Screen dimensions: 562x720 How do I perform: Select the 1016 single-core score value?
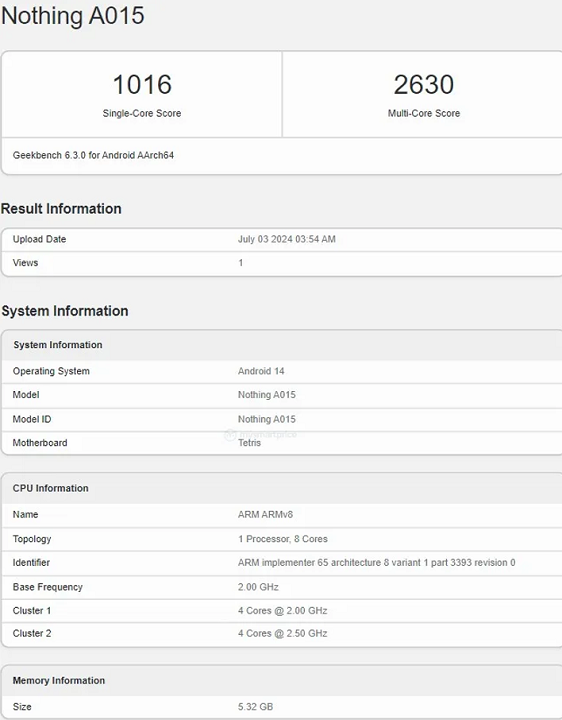pos(142,84)
